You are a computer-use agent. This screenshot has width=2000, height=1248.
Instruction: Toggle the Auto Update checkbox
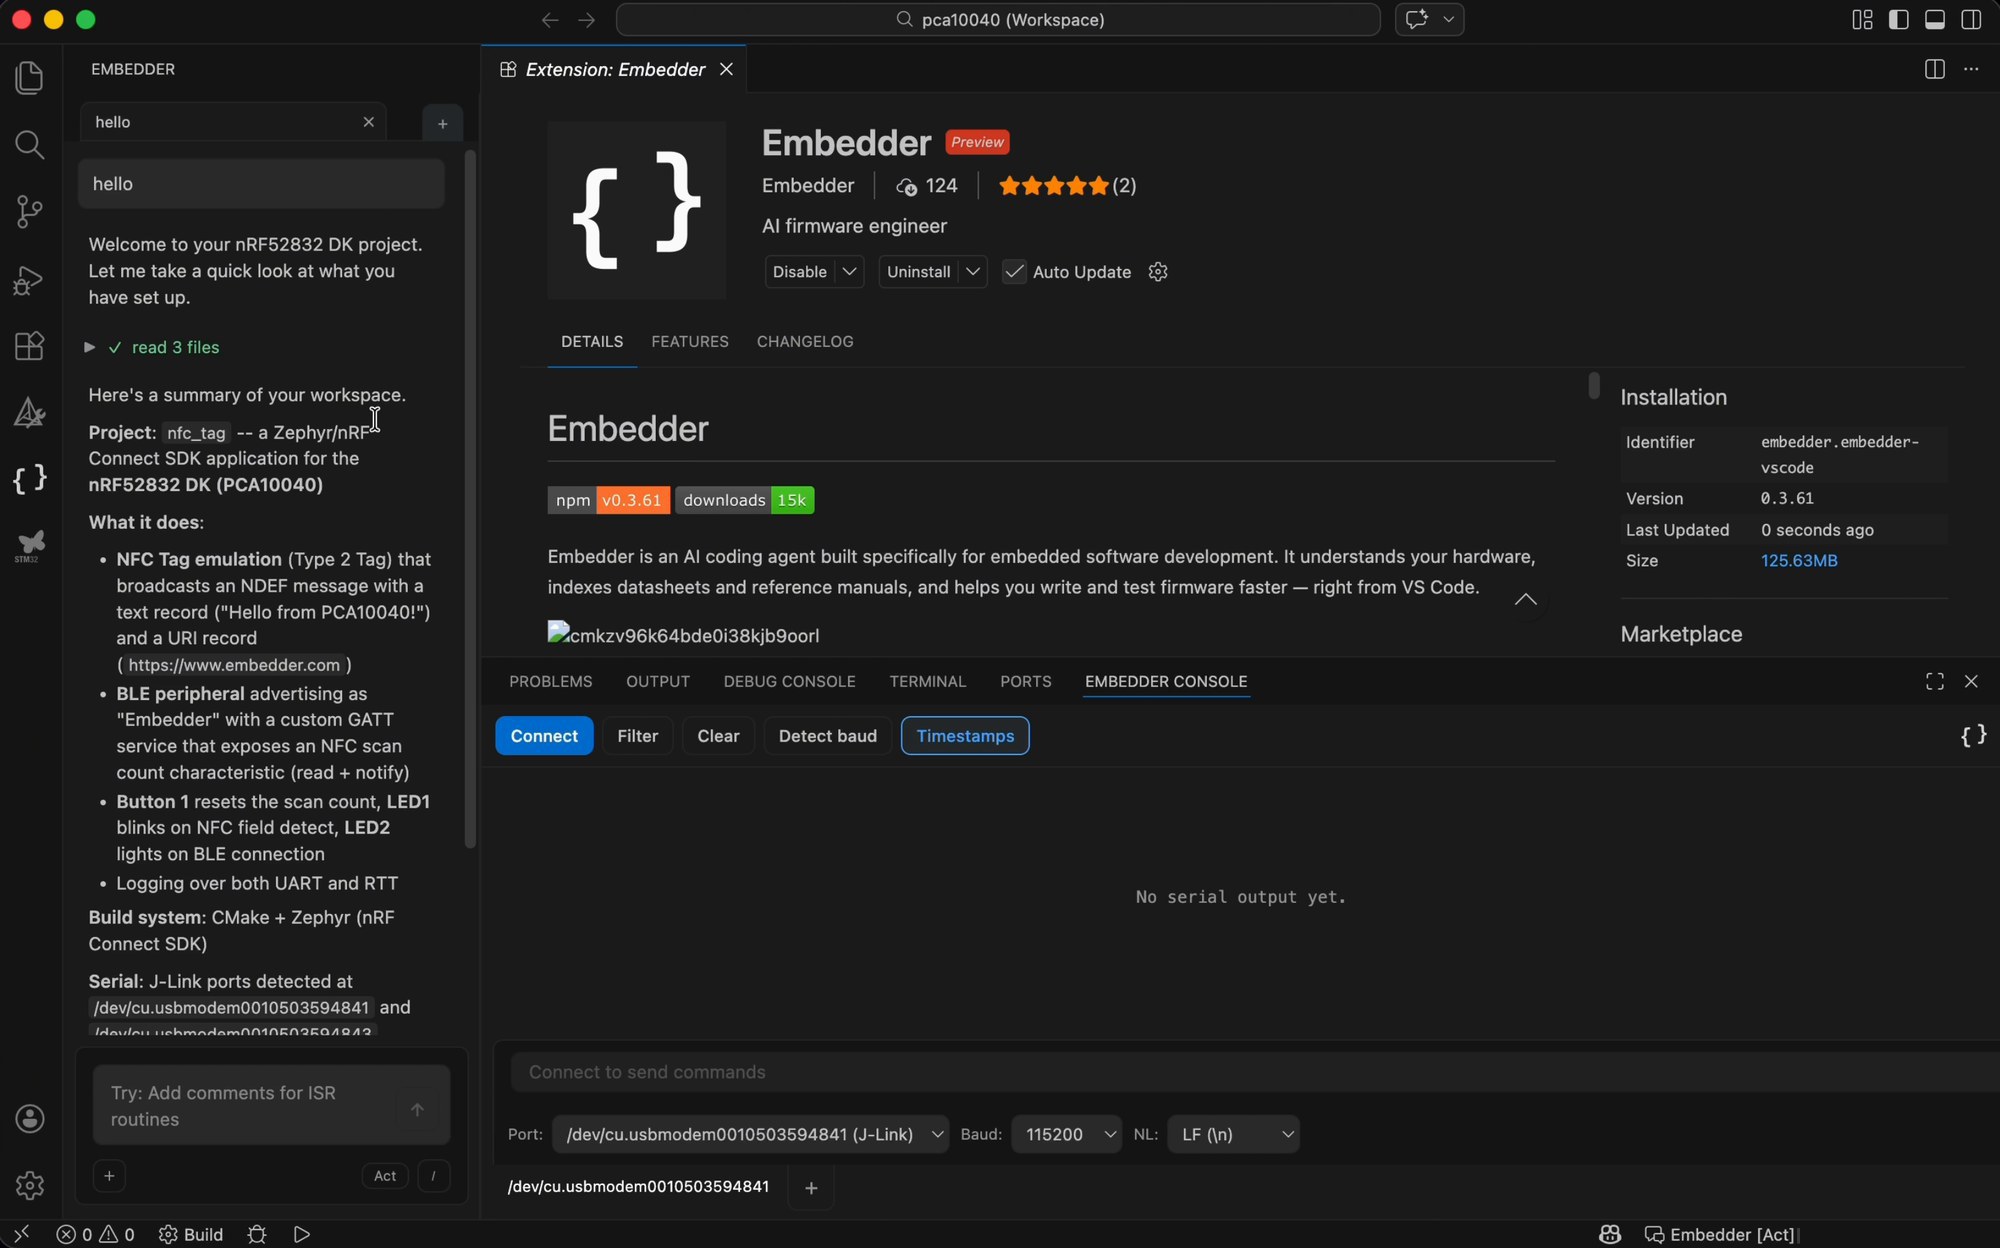[1014, 272]
